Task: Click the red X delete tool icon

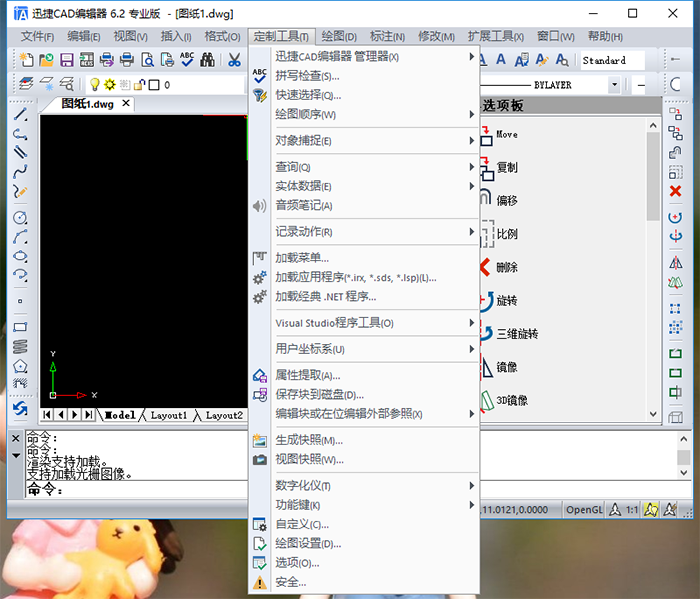Action: (x=675, y=191)
